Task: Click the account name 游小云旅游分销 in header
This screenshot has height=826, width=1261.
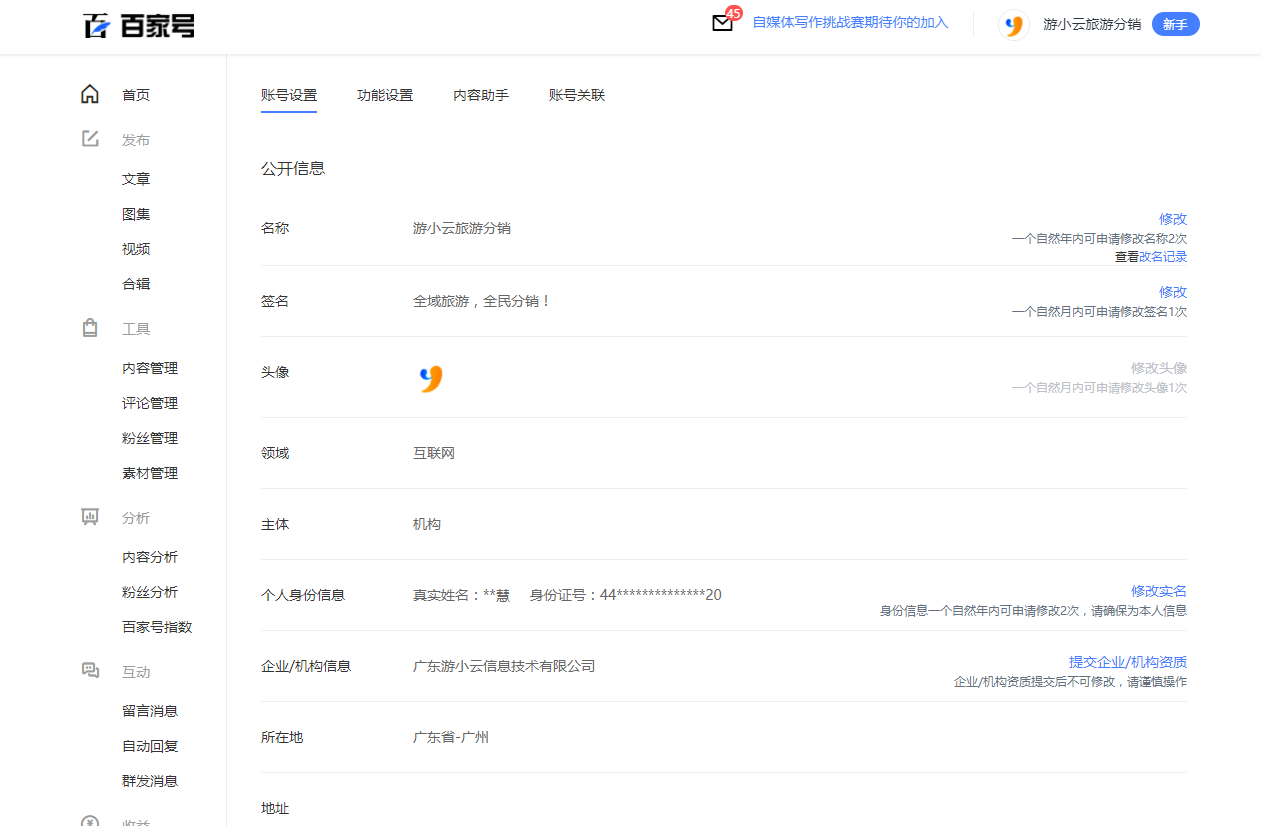Action: click(1092, 25)
